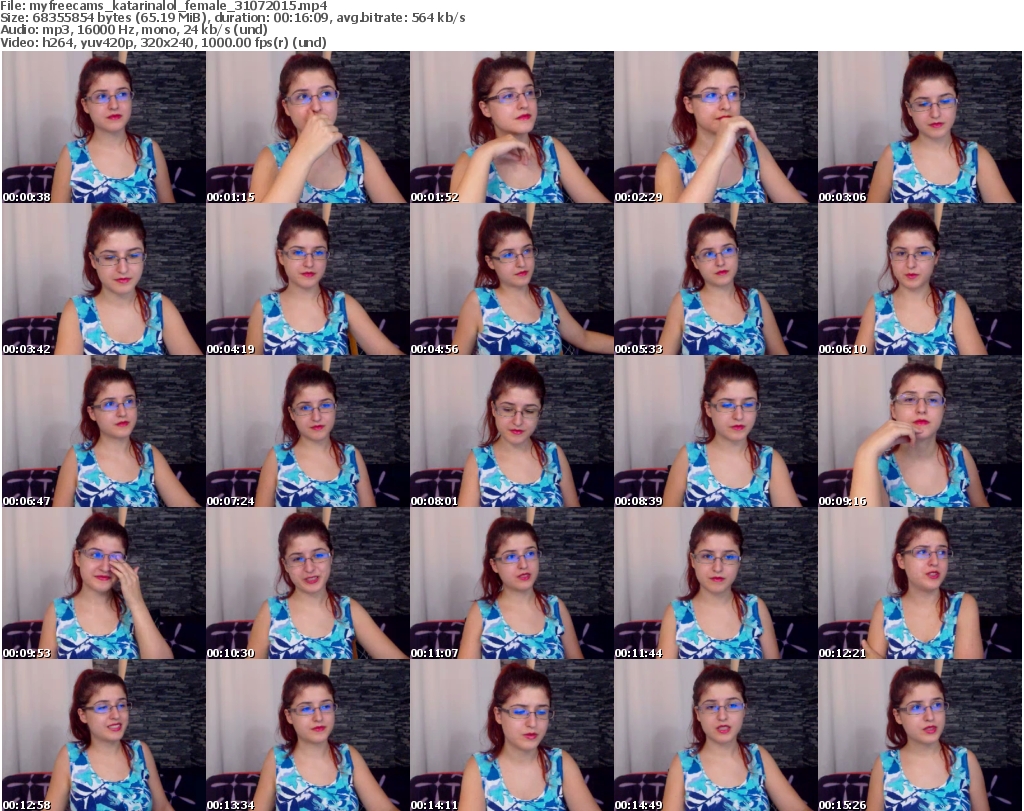Open the frame stamped 00:14:49
The image size is (1024, 811).
[x=716, y=735]
